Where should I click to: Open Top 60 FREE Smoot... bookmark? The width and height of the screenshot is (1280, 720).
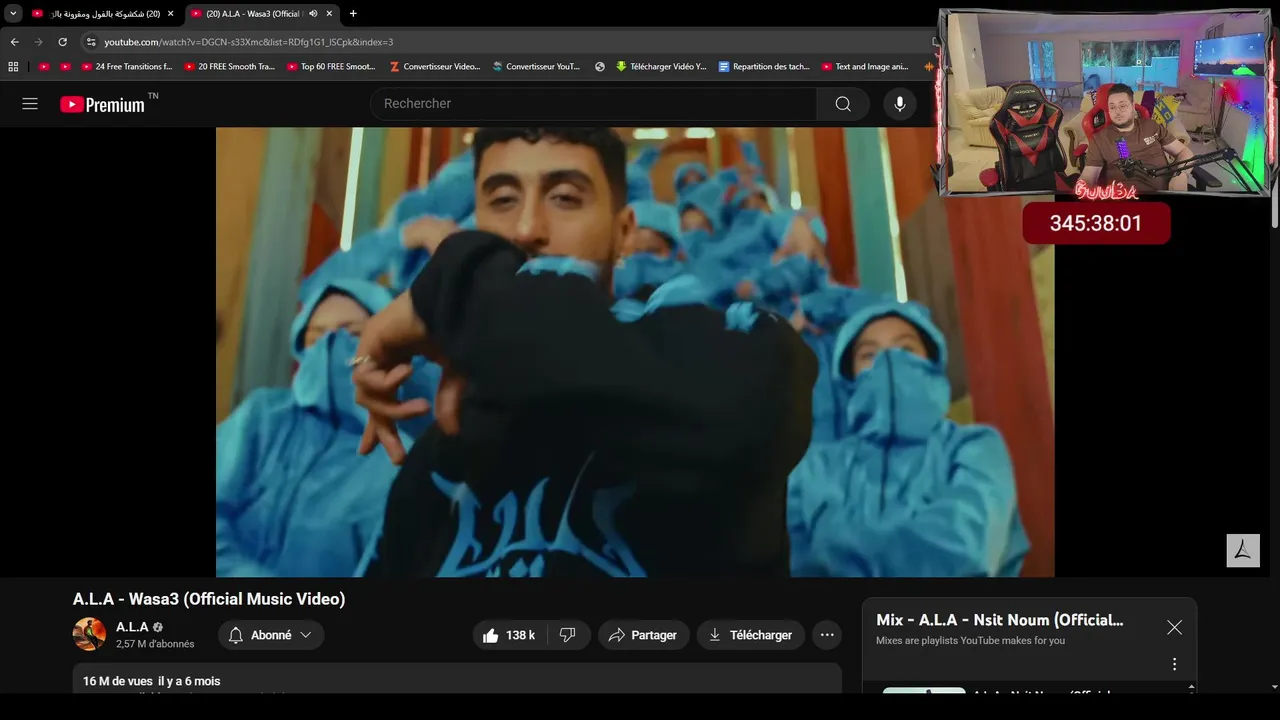[331, 67]
